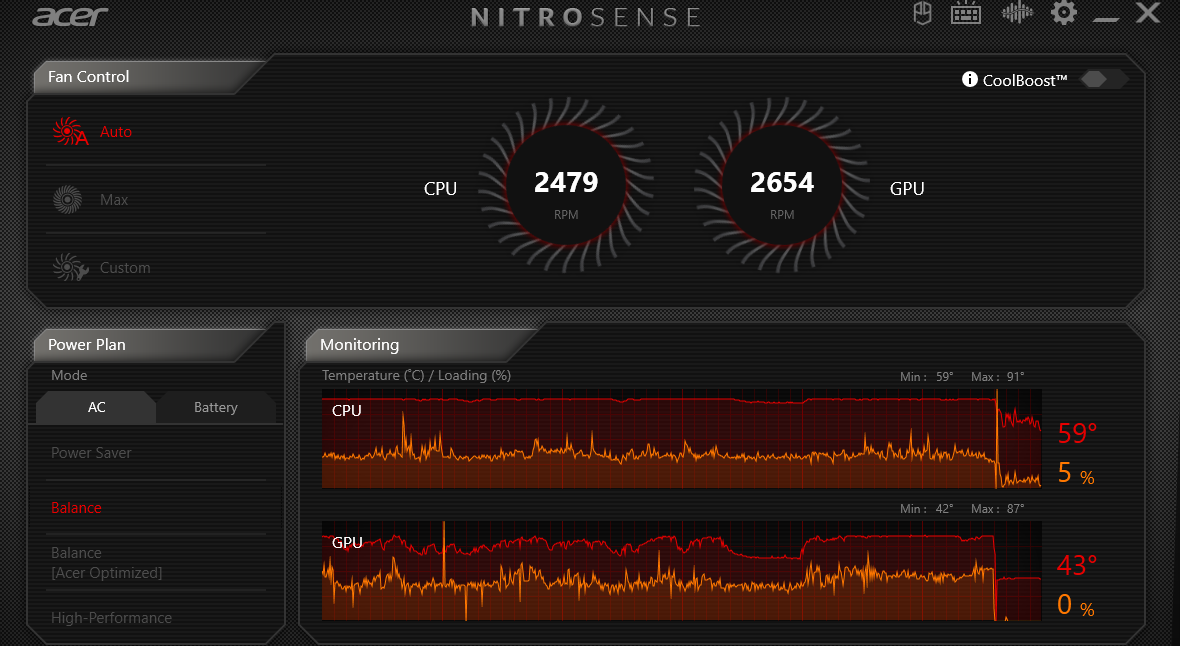Toggle the CoolBoost switch

1103,79
